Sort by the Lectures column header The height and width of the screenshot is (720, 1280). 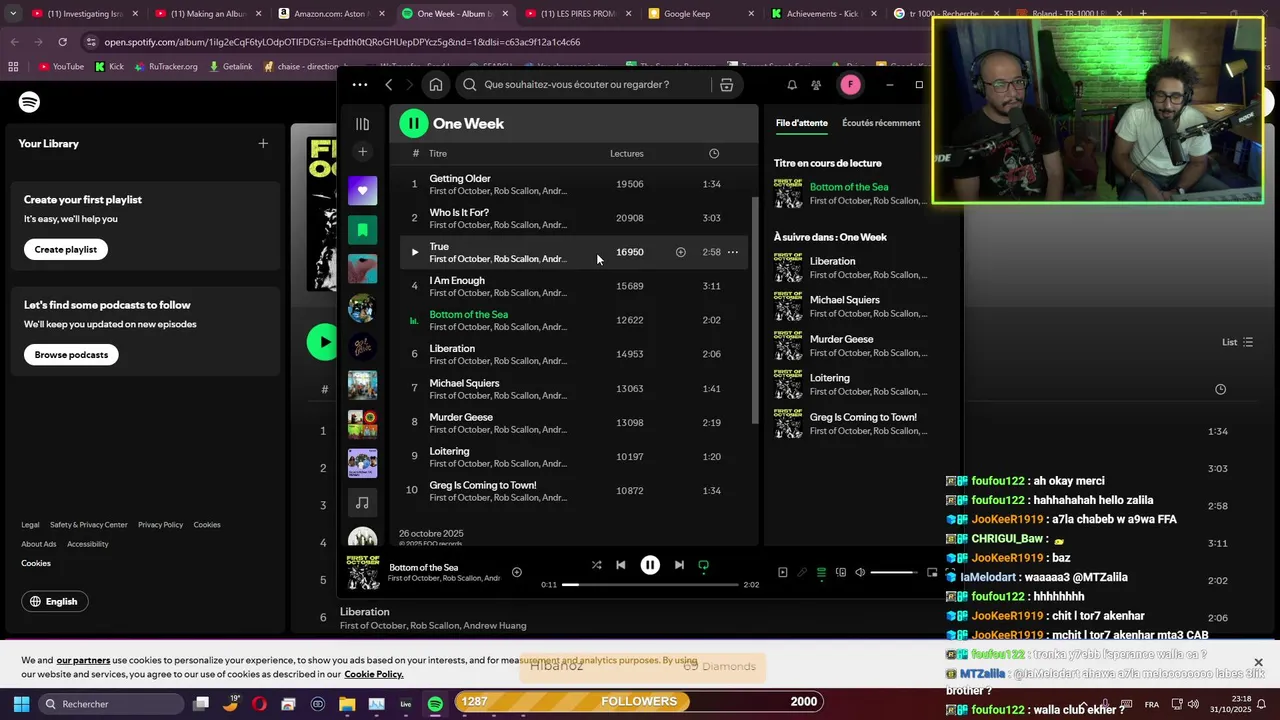[x=627, y=153]
